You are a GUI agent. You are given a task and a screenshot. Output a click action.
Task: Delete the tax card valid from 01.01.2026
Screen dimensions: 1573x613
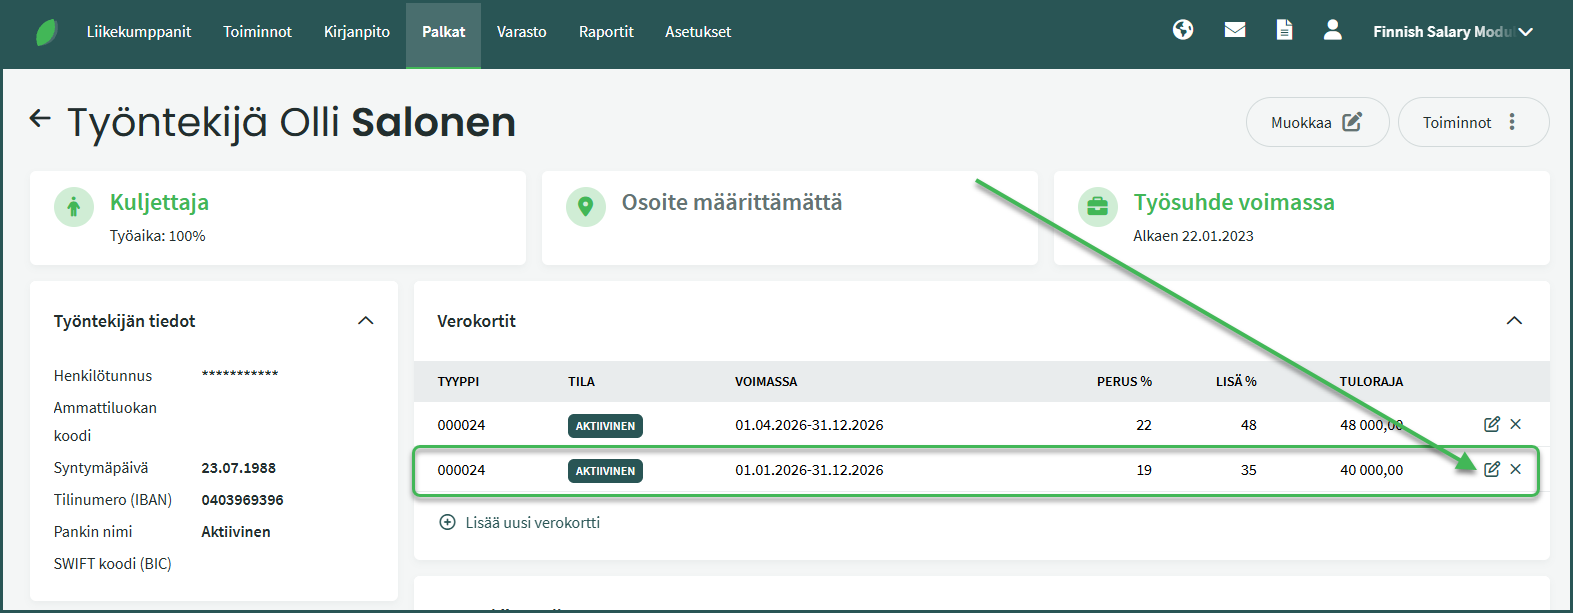(1516, 469)
